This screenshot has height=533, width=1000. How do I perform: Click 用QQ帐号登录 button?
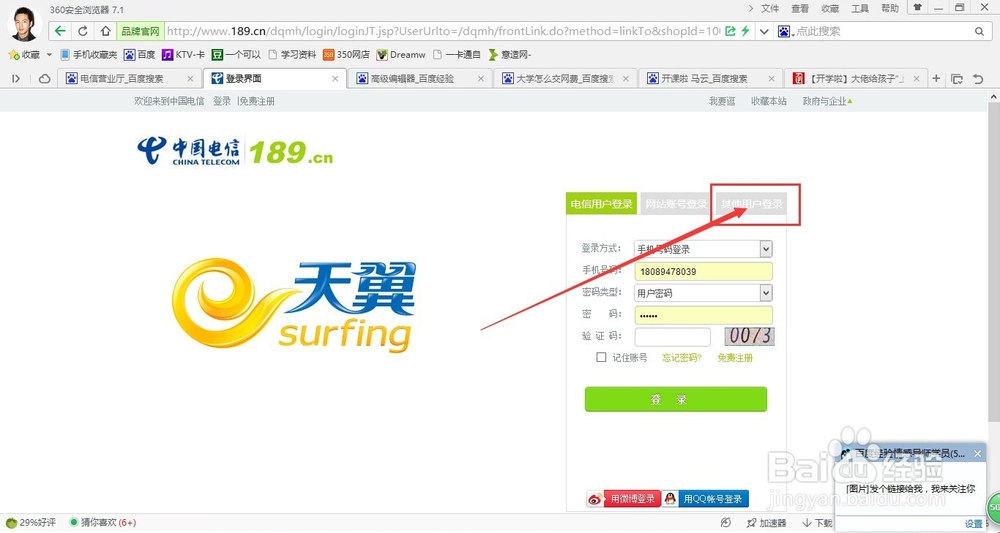click(x=705, y=499)
